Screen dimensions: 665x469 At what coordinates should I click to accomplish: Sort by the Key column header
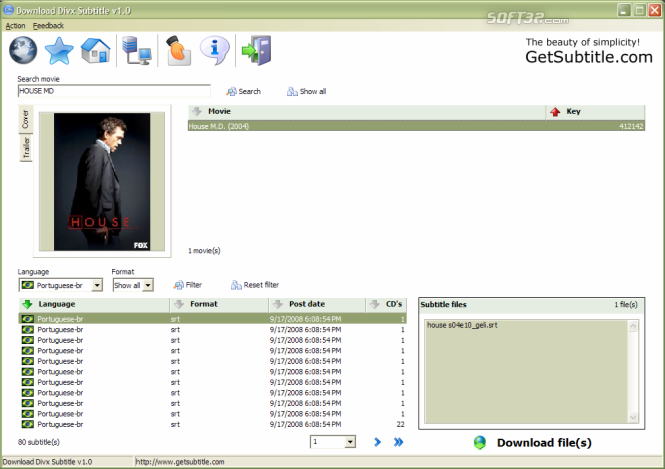pyautogui.click(x=595, y=112)
